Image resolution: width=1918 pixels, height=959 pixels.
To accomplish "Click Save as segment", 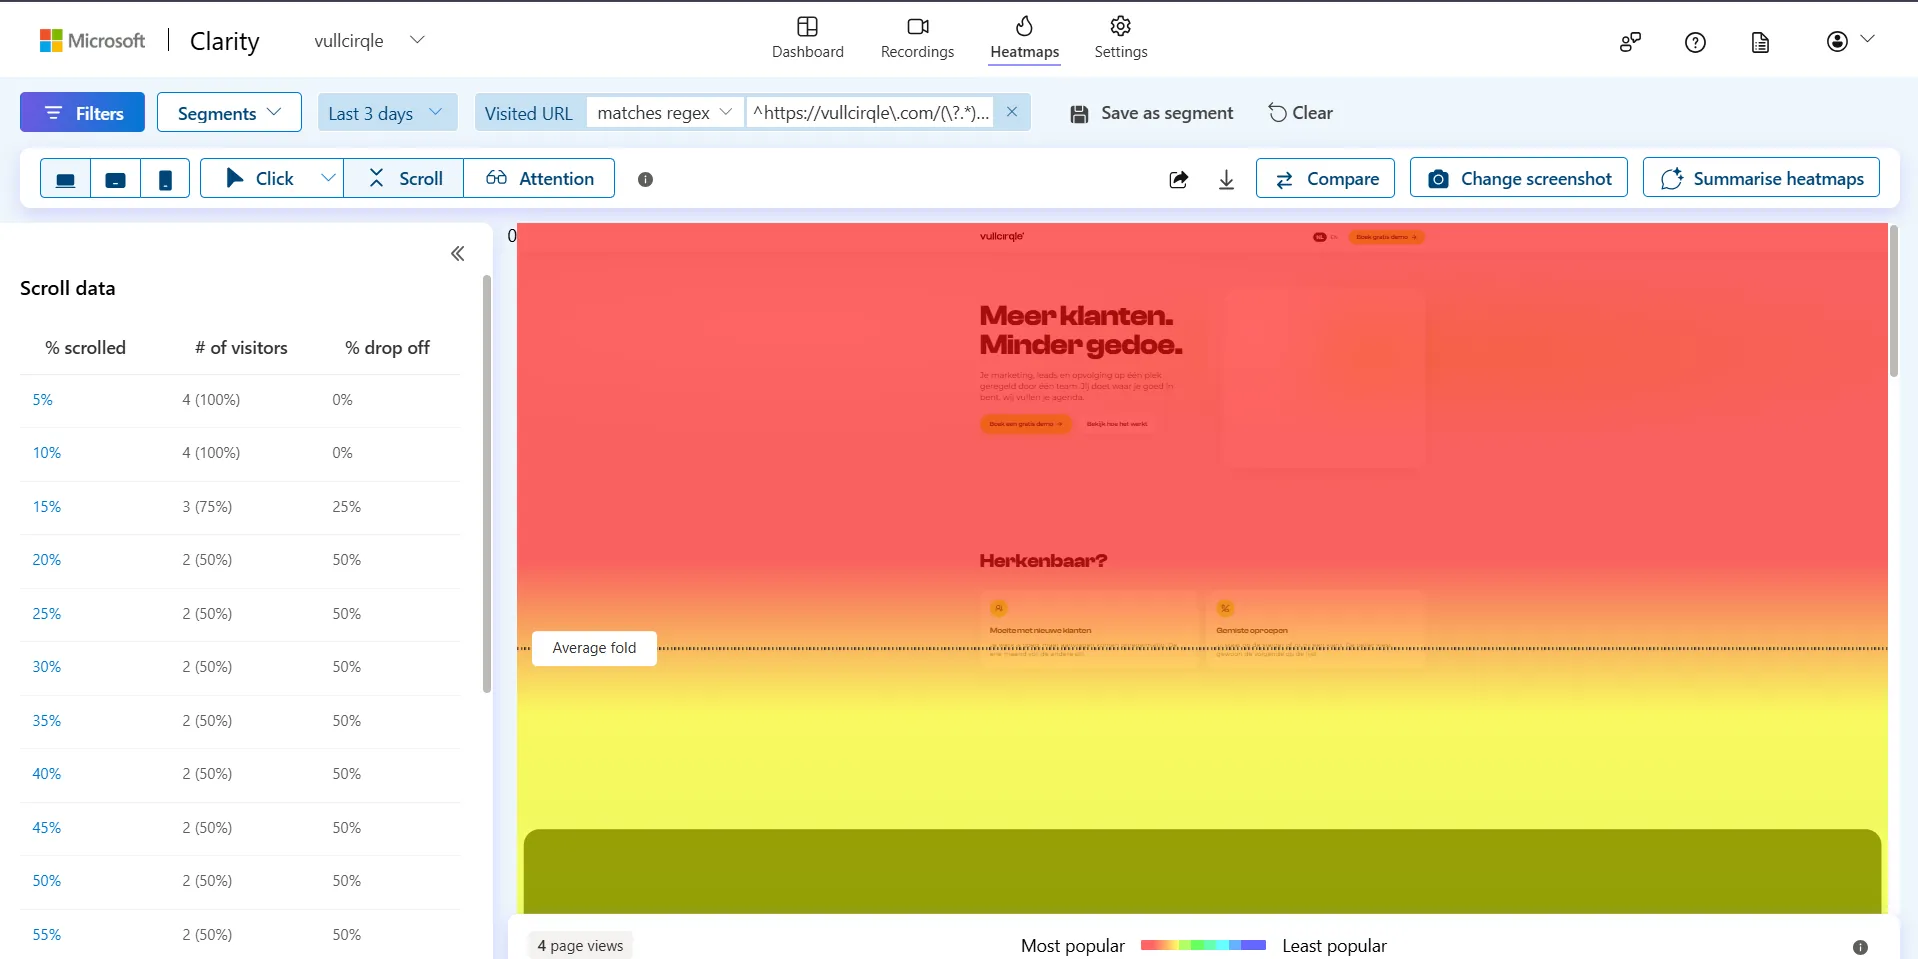I will pos(1152,113).
